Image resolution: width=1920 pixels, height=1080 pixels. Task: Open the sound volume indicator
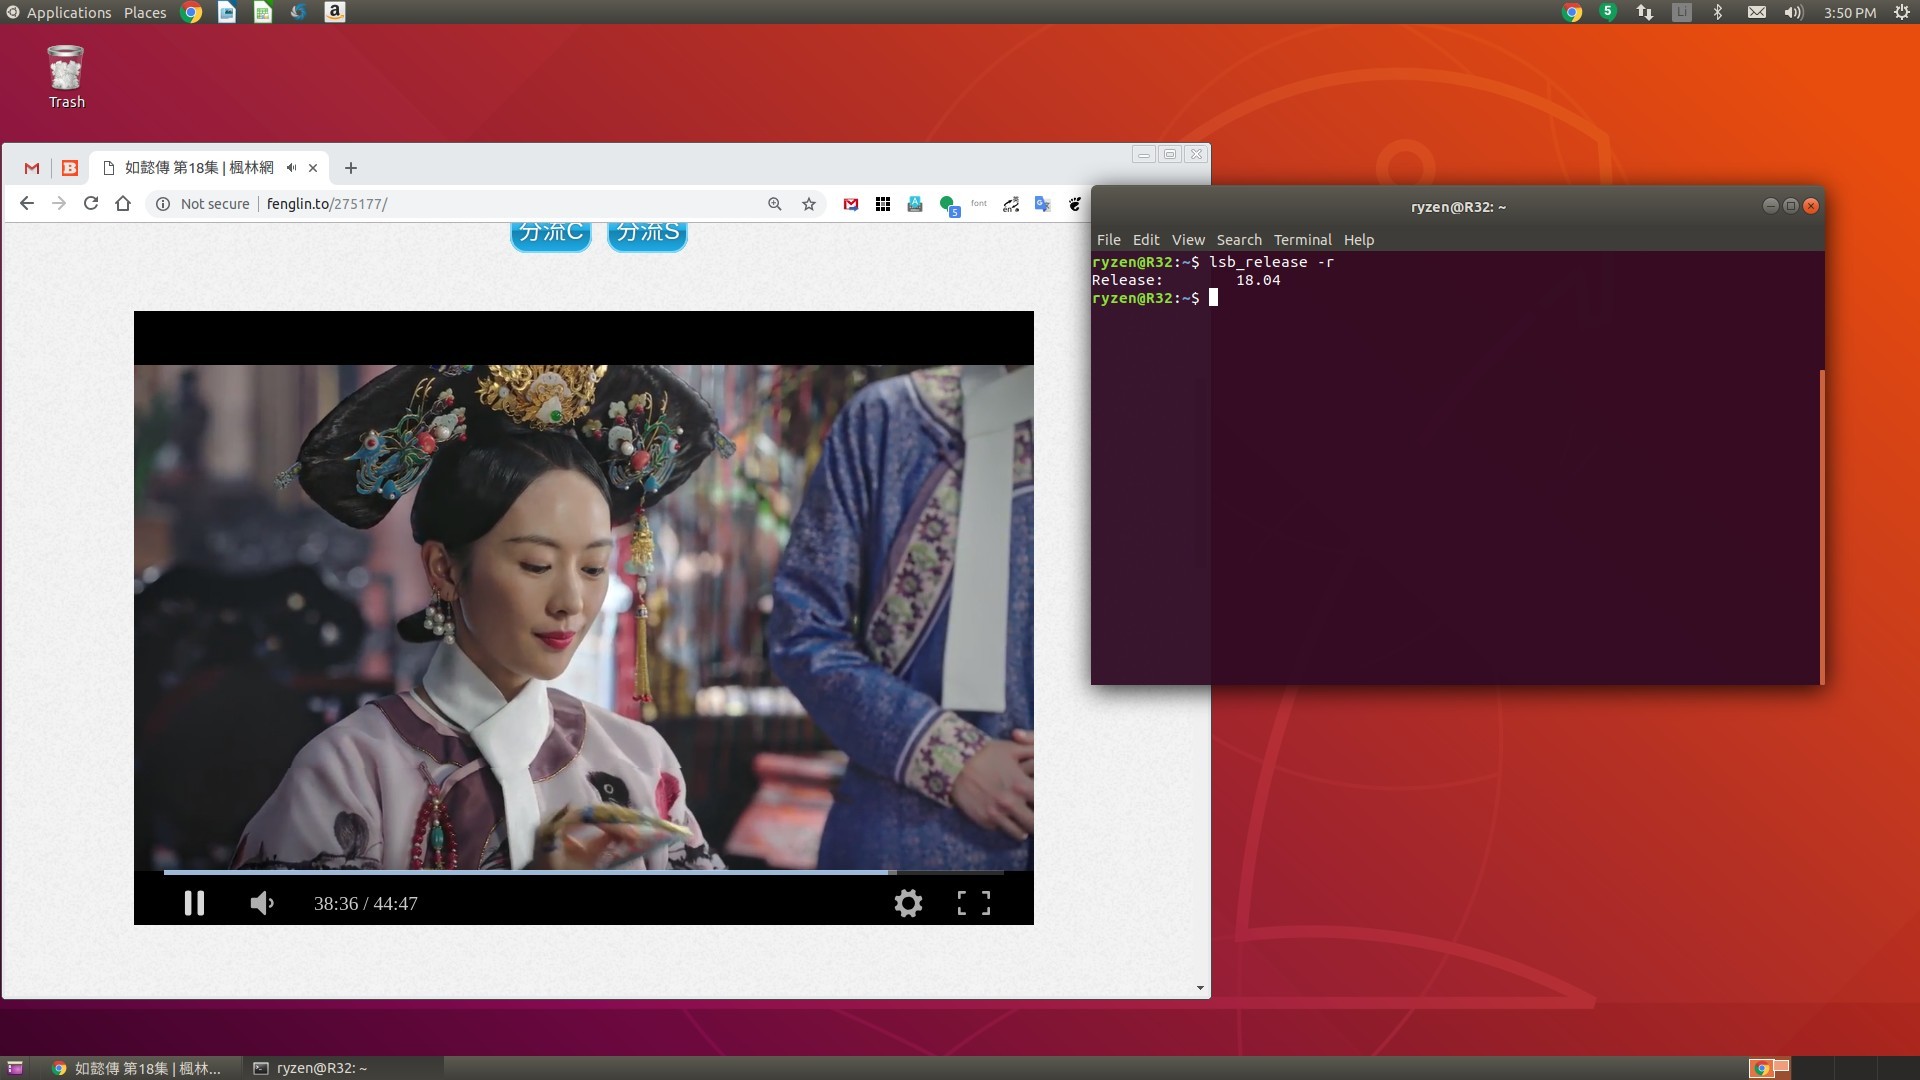tap(1794, 12)
